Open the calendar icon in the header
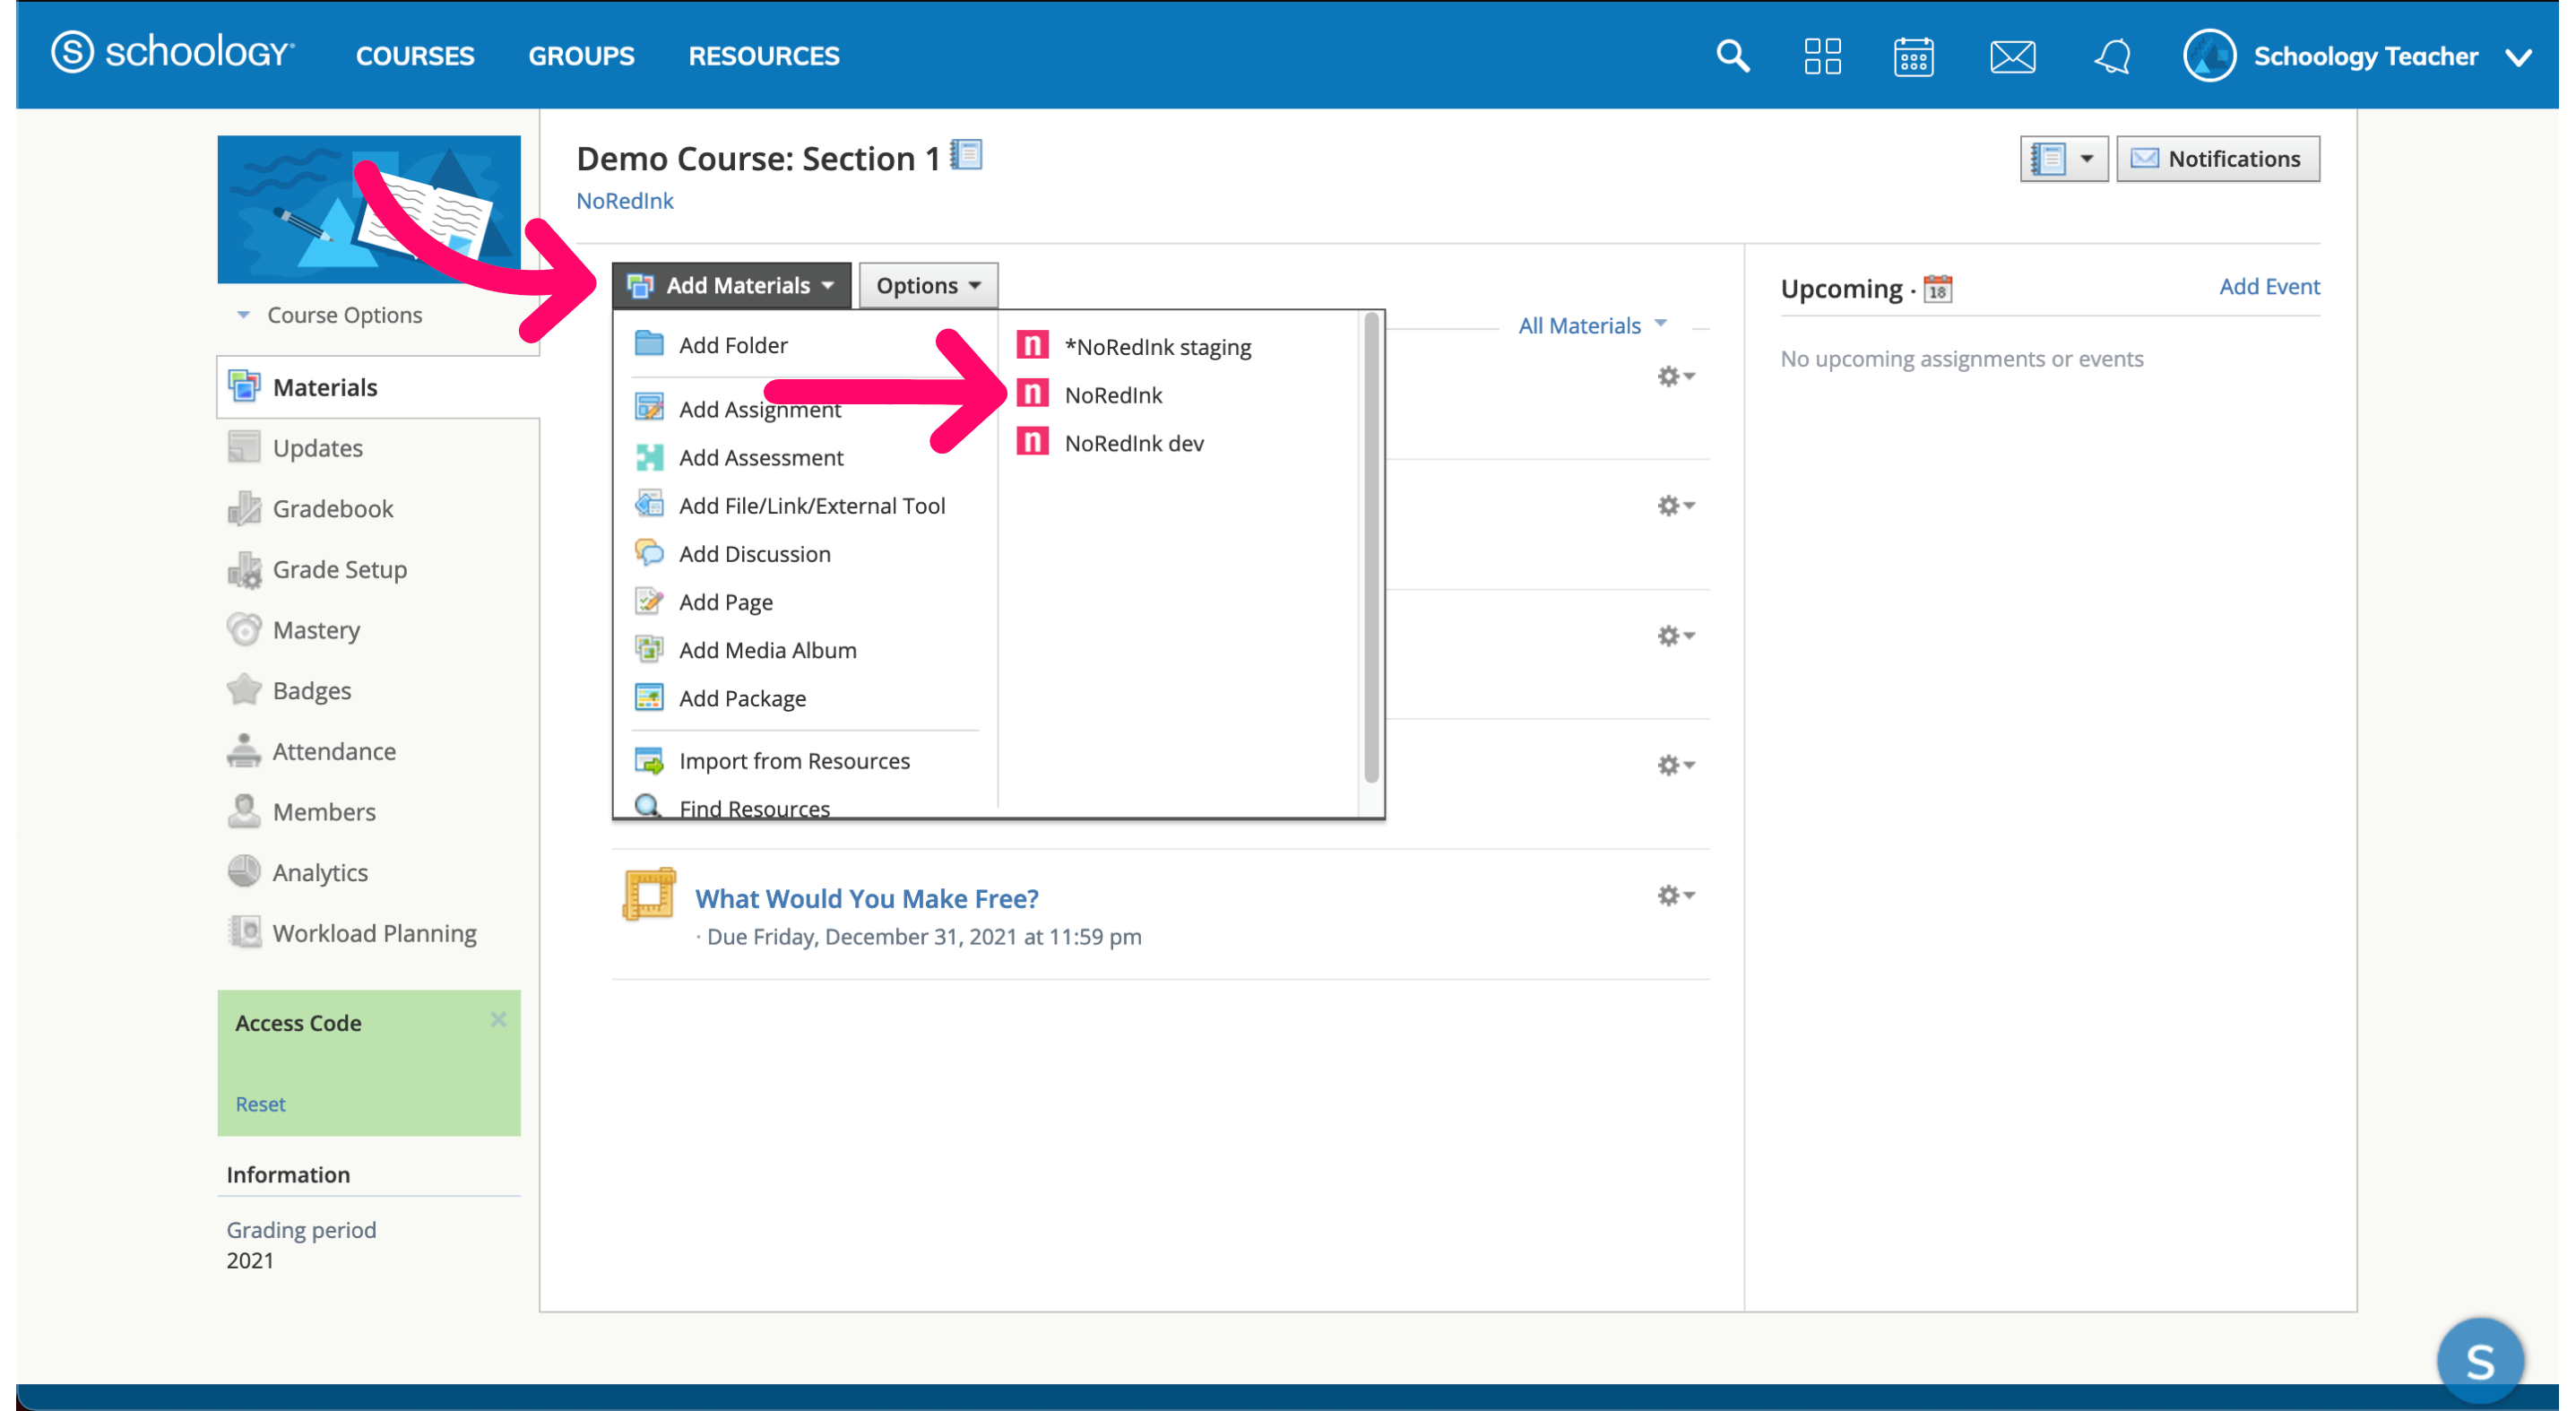The height and width of the screenshot is (1411, 2576). 1912,56
